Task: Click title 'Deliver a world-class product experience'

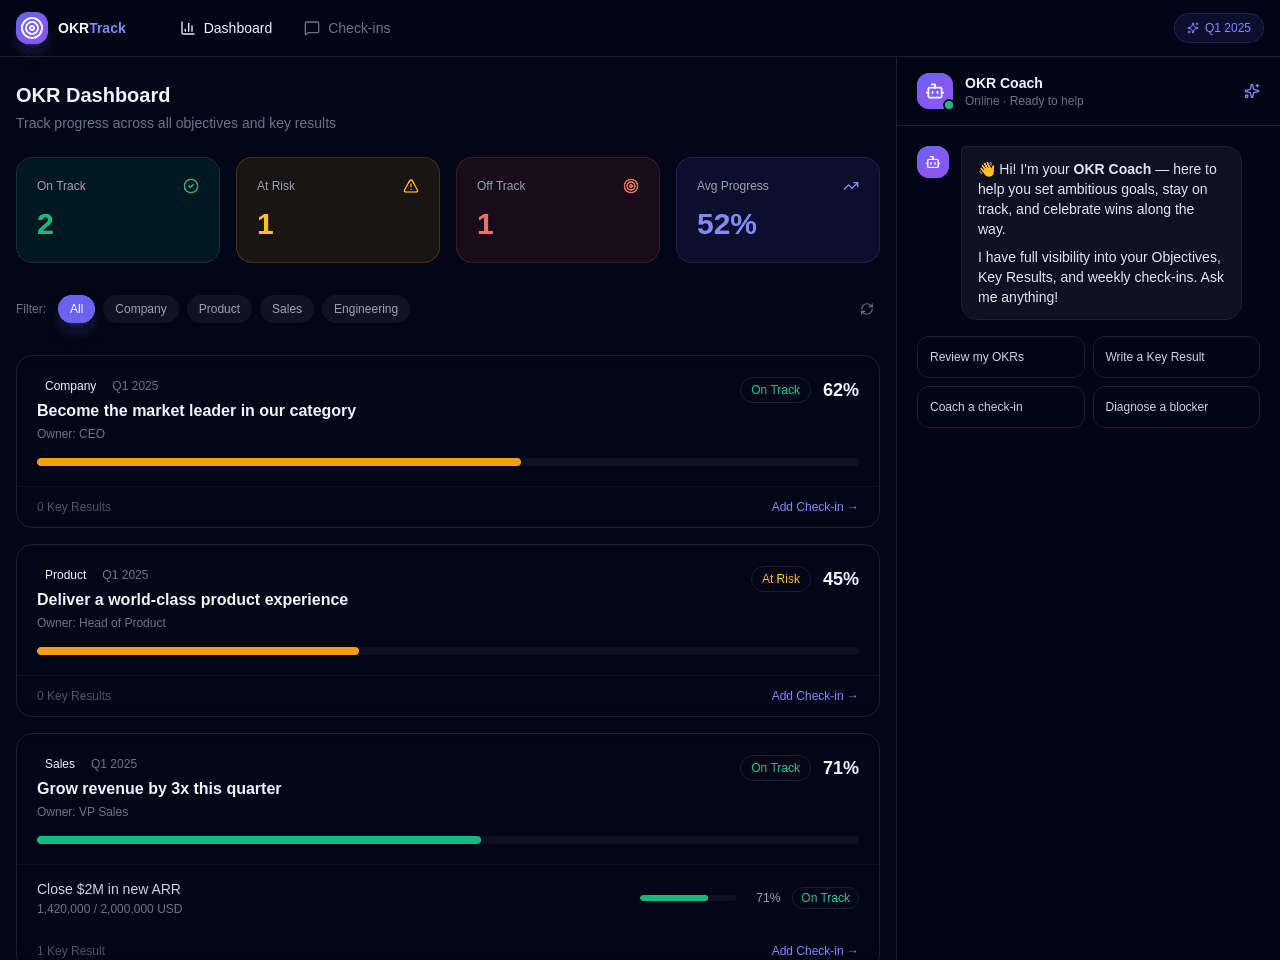Action: pos(192,600)
